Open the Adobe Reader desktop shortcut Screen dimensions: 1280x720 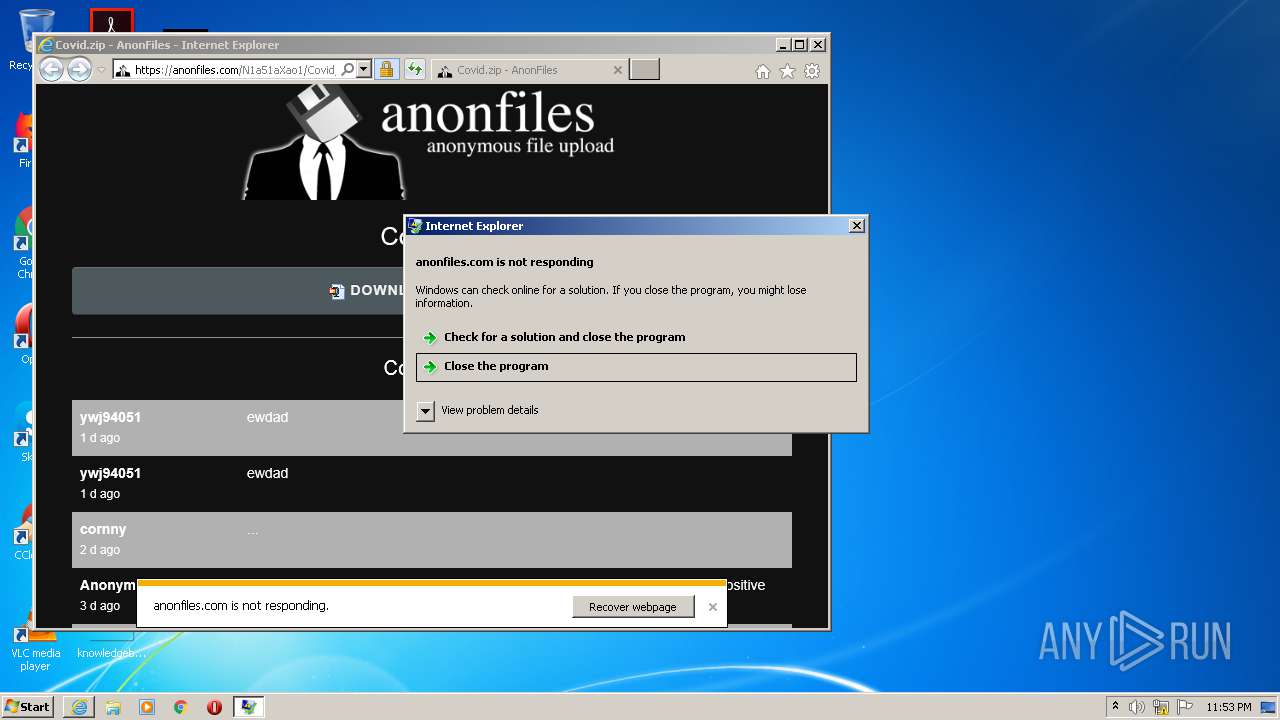111,20
